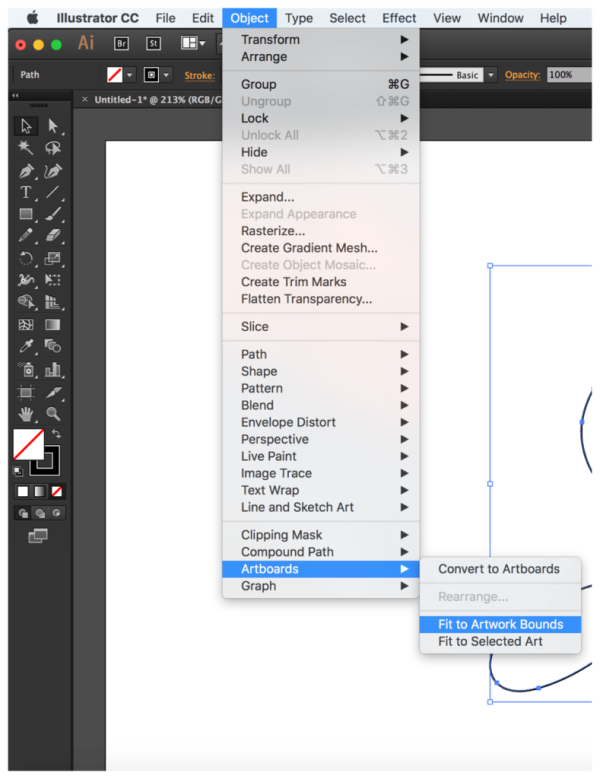
Task: Select the Line Segment tool
Action: click(x=53, y=193)
